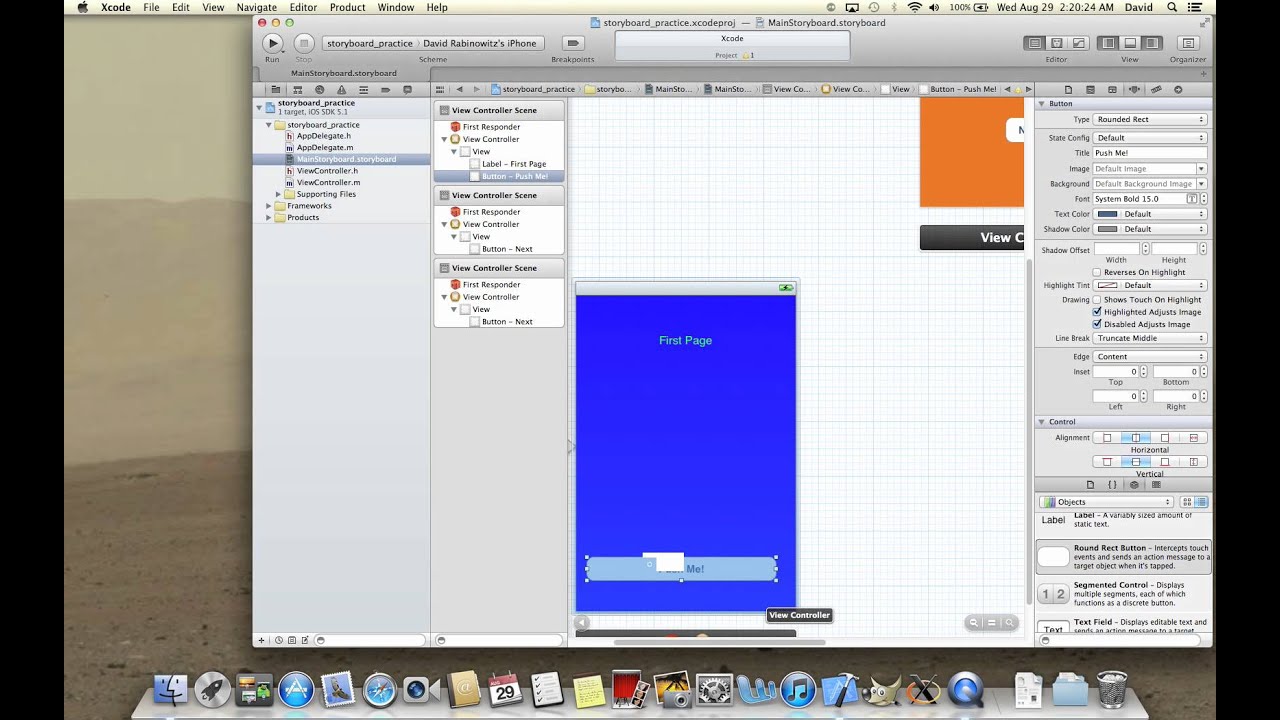
Task: Open the File menu
Action: pyautogui.click(x=151, y=7)
